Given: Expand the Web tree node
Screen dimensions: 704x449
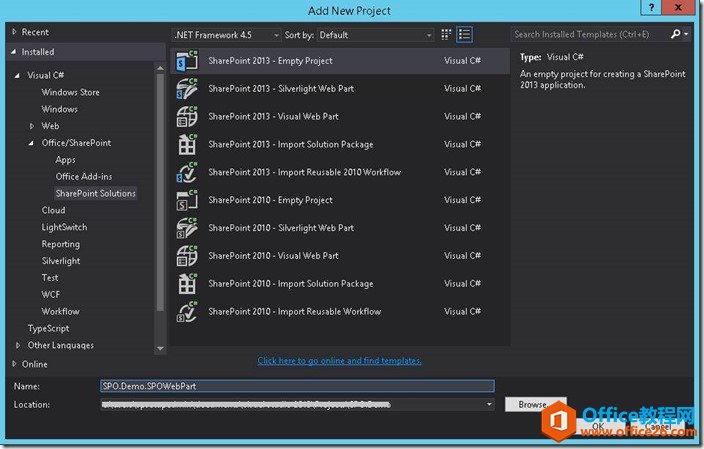Looking at the screenshot, I should [x=31, y=126].
